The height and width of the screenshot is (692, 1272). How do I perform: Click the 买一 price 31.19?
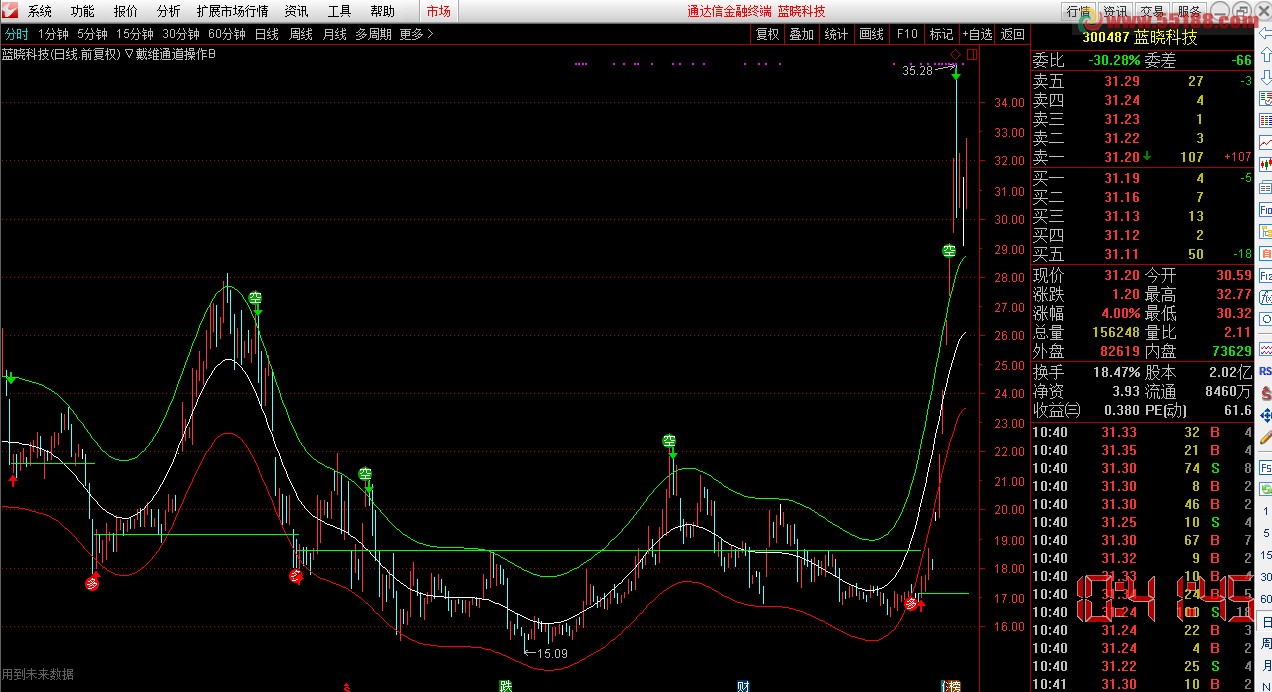click(x=1122, y=178)
